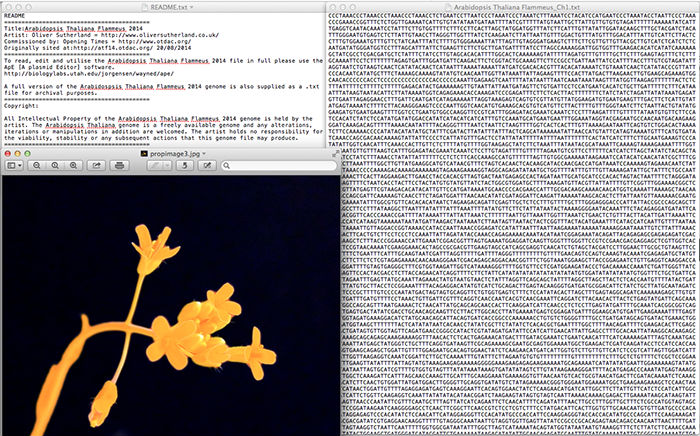Expand the arrow beside the highlight pen
Viewport: 700px width, 436px height.
coord(166,164)
